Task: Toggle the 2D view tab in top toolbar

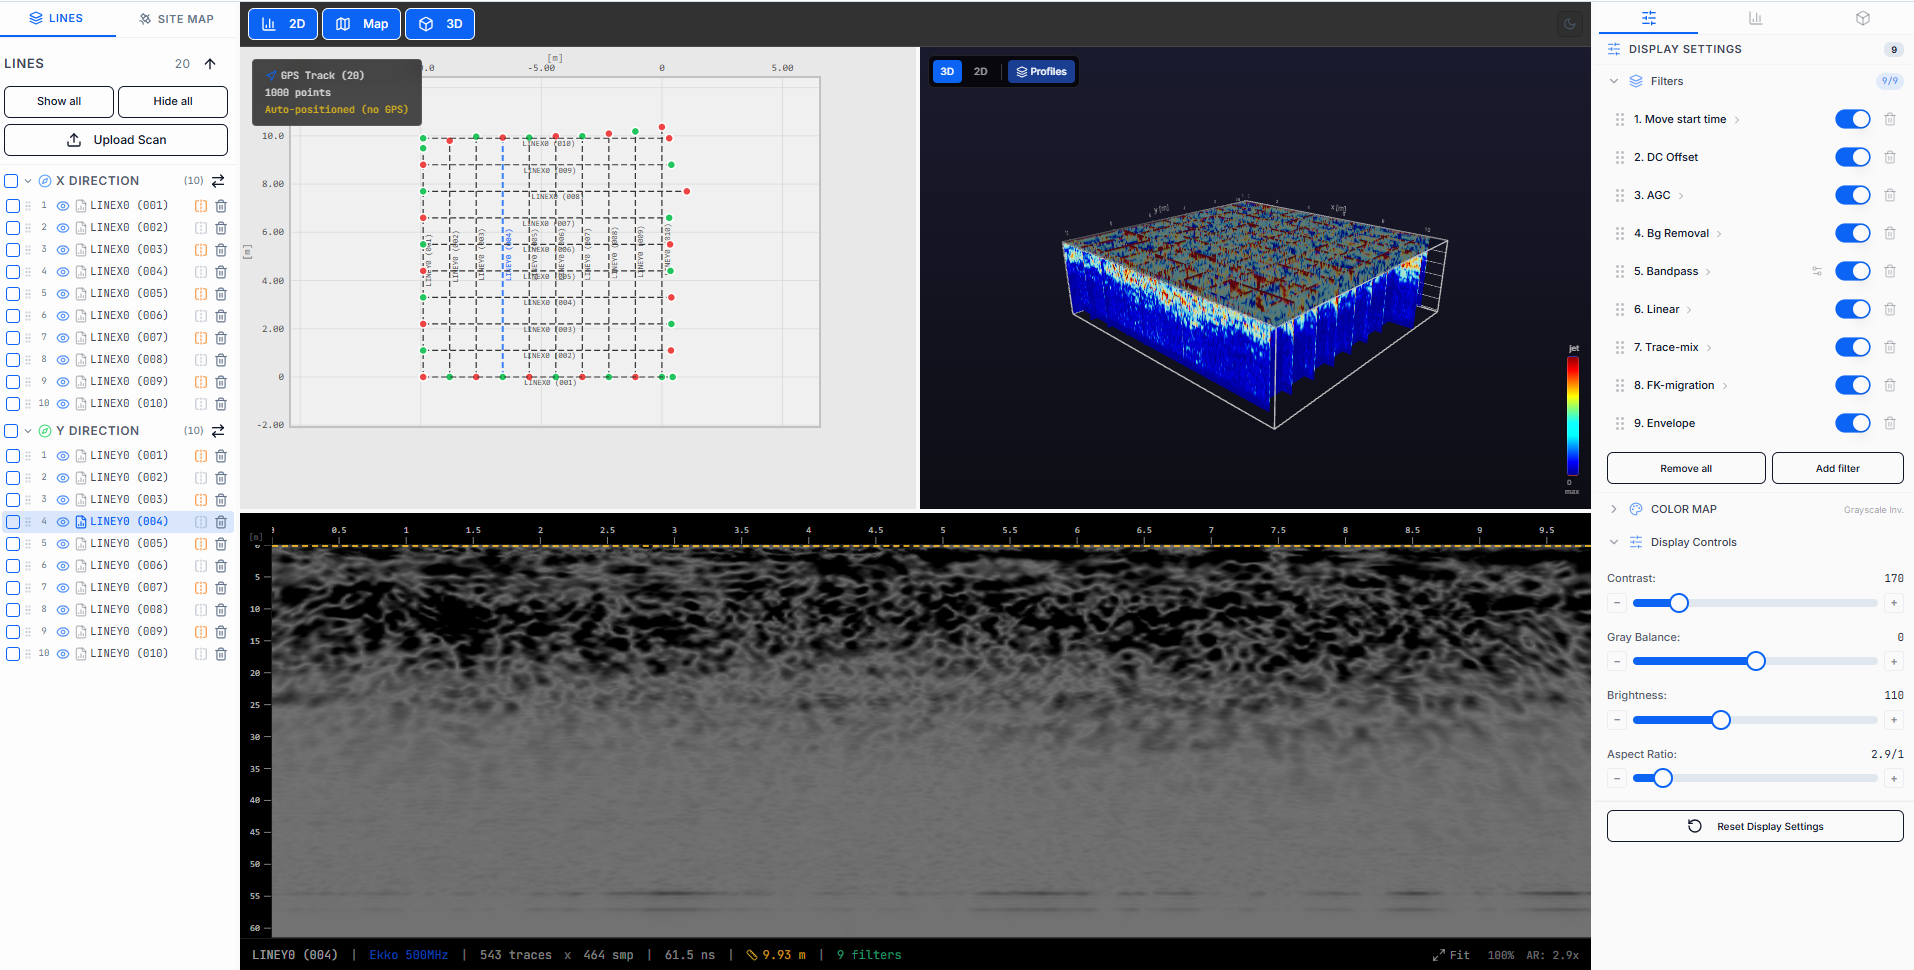Action: [283, 24]
